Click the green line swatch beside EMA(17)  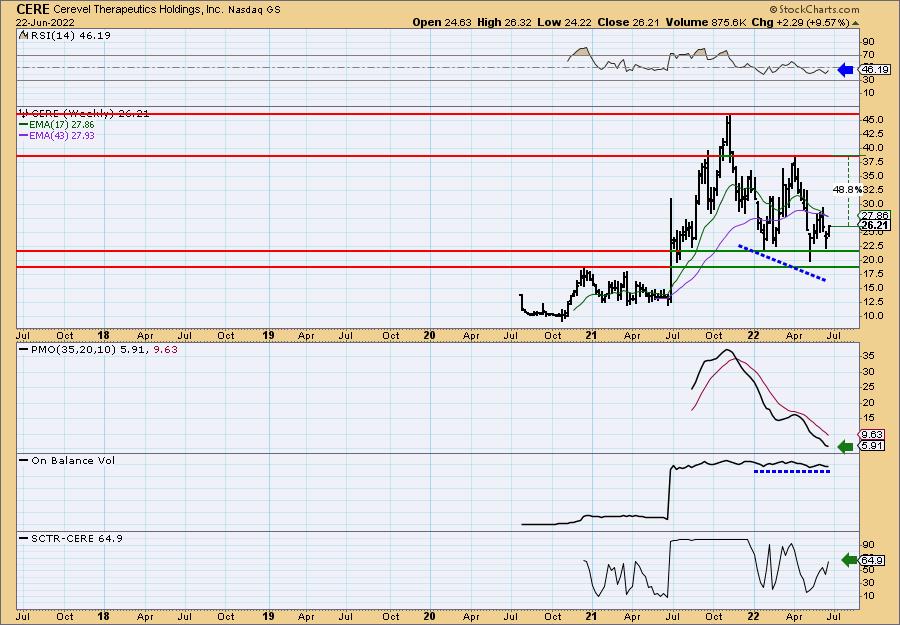pos(24,125)
